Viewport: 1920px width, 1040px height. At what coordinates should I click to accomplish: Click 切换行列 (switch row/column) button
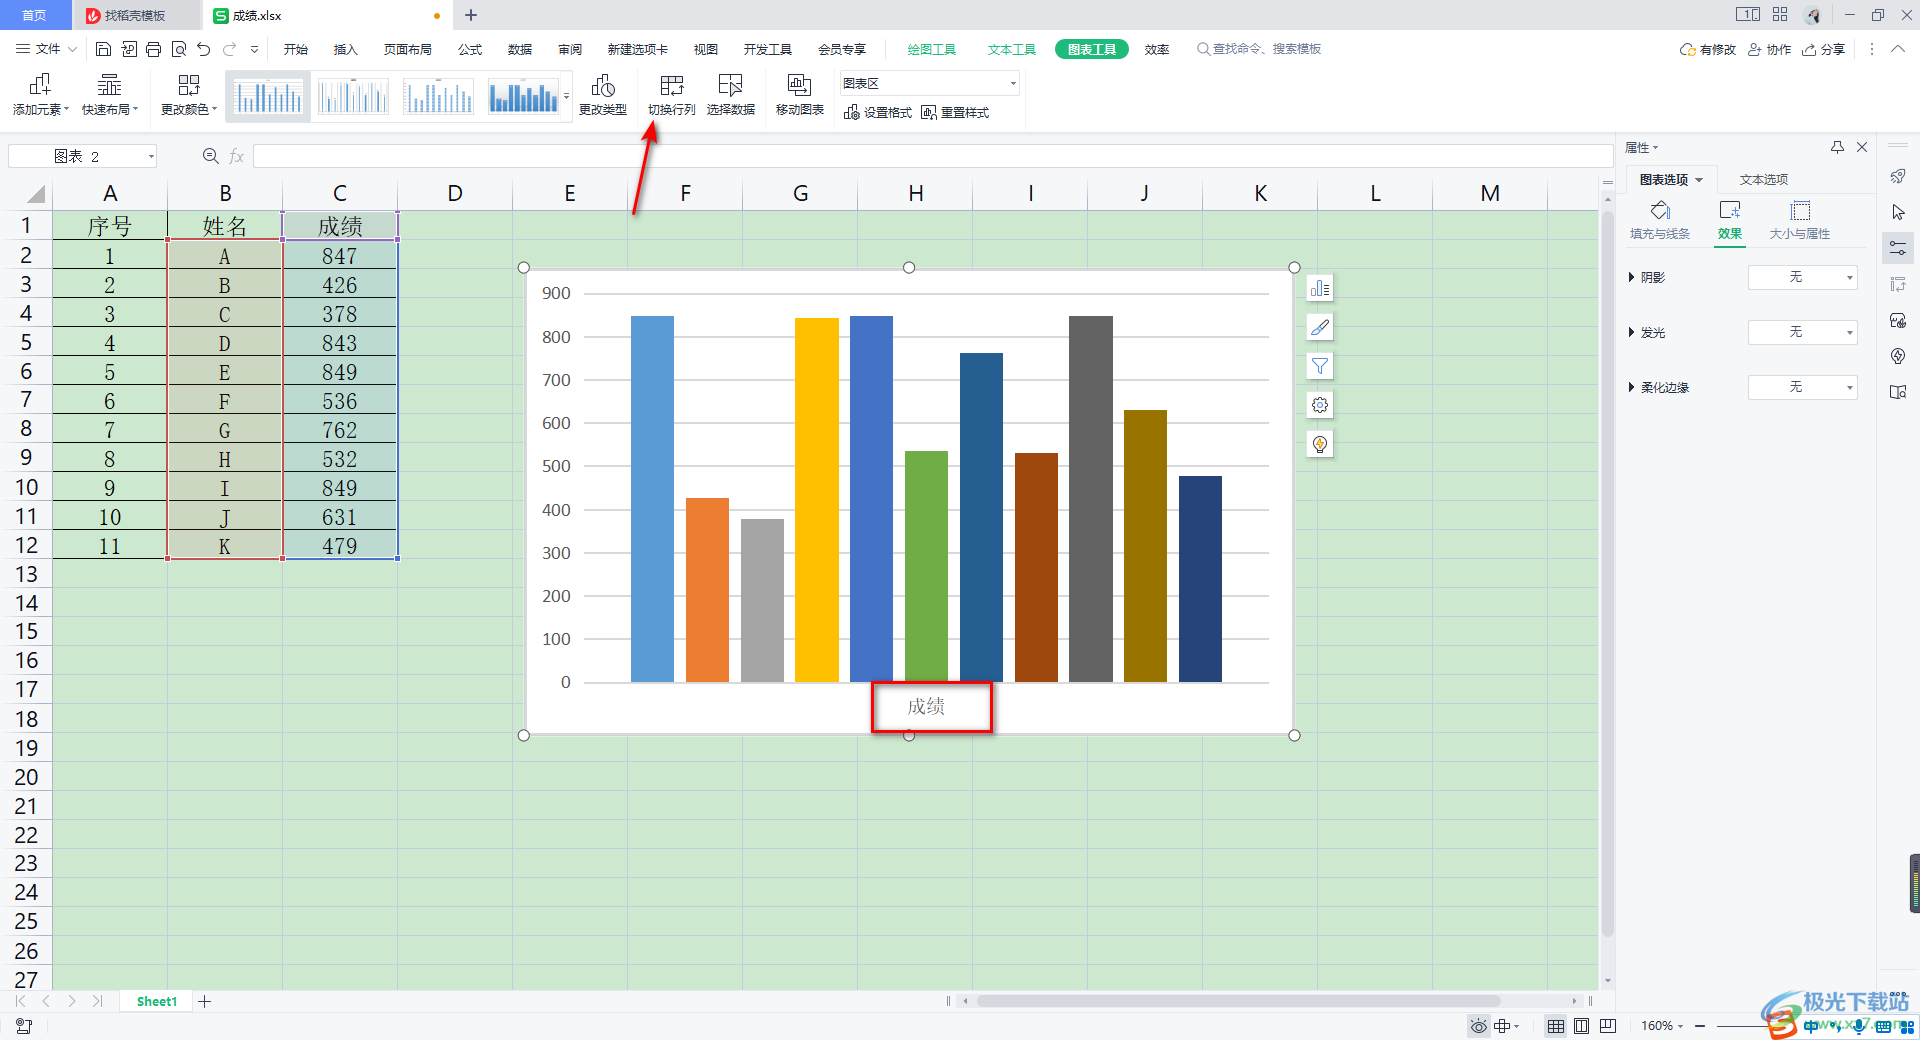pyautogui.click(x=672, y=96)
